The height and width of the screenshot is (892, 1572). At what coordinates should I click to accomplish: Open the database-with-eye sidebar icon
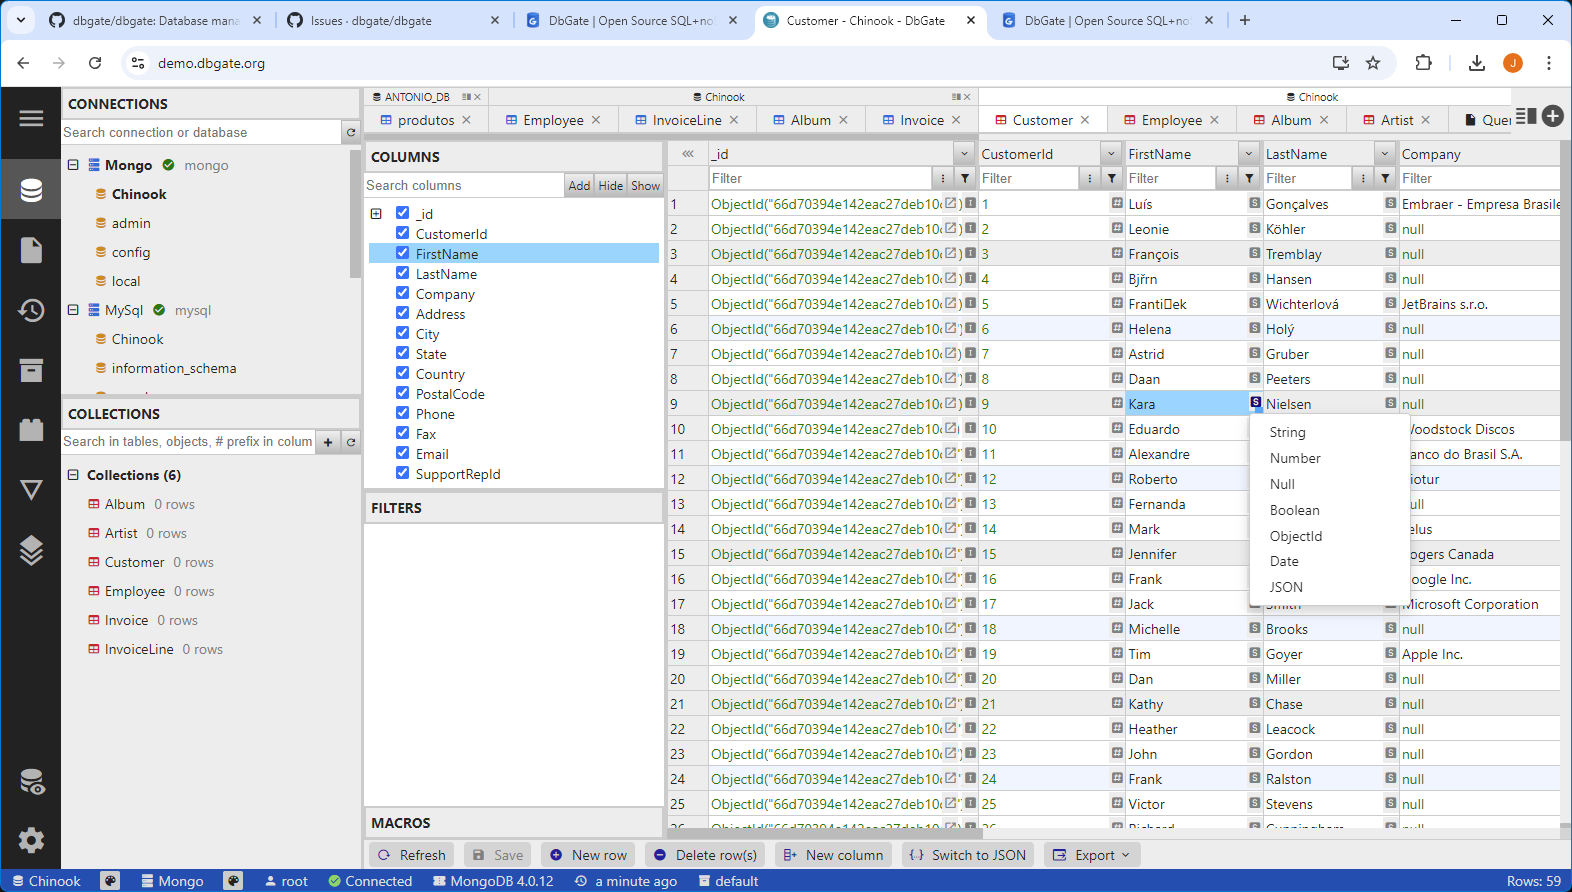click(31, 782)
